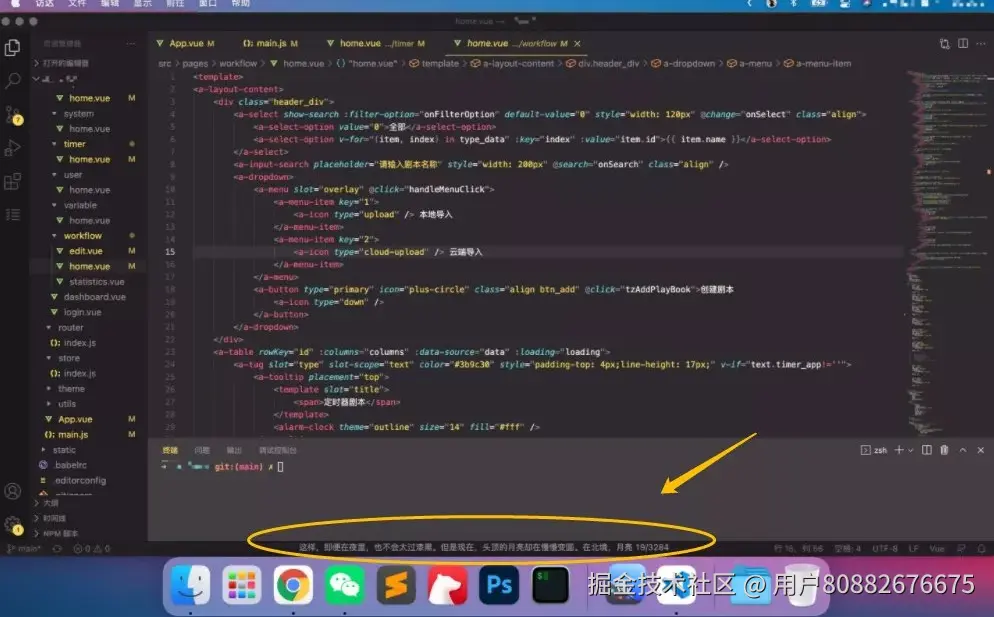Viewport: 994px width, 617px height.
Task: Click the new terminal plus icon
Action: click(898, 450)
